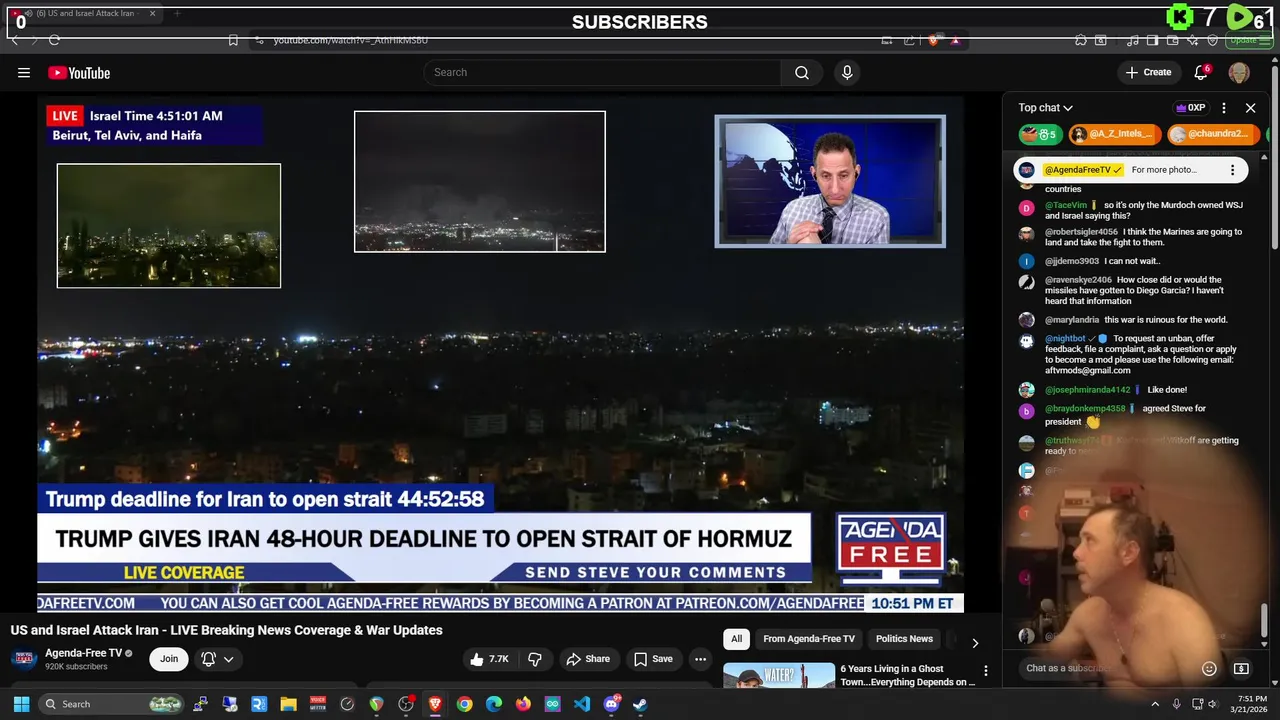Click the browser address bar URL
Image resolution: width=1280 pixels, height=720 pixels.
[351, 40]
